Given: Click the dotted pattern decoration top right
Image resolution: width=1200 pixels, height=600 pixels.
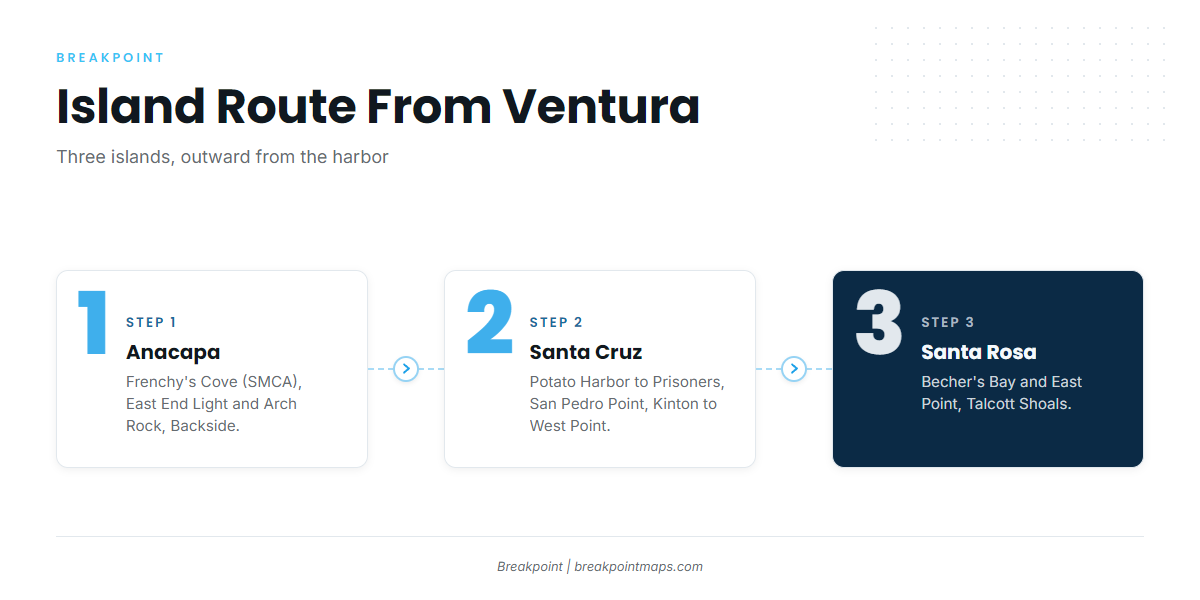Looking at the screenshot, I should tap(1019, 85).
